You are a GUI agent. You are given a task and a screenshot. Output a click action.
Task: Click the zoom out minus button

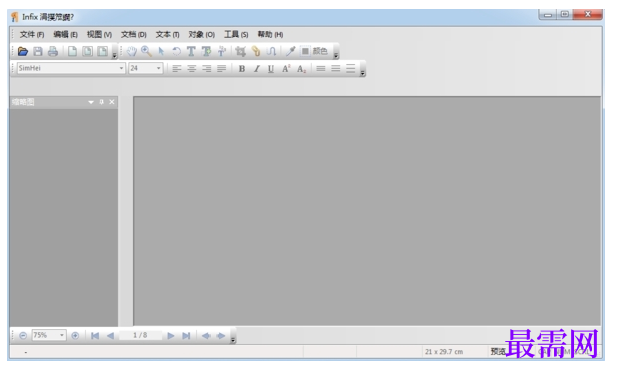click(x=23, y=336)
